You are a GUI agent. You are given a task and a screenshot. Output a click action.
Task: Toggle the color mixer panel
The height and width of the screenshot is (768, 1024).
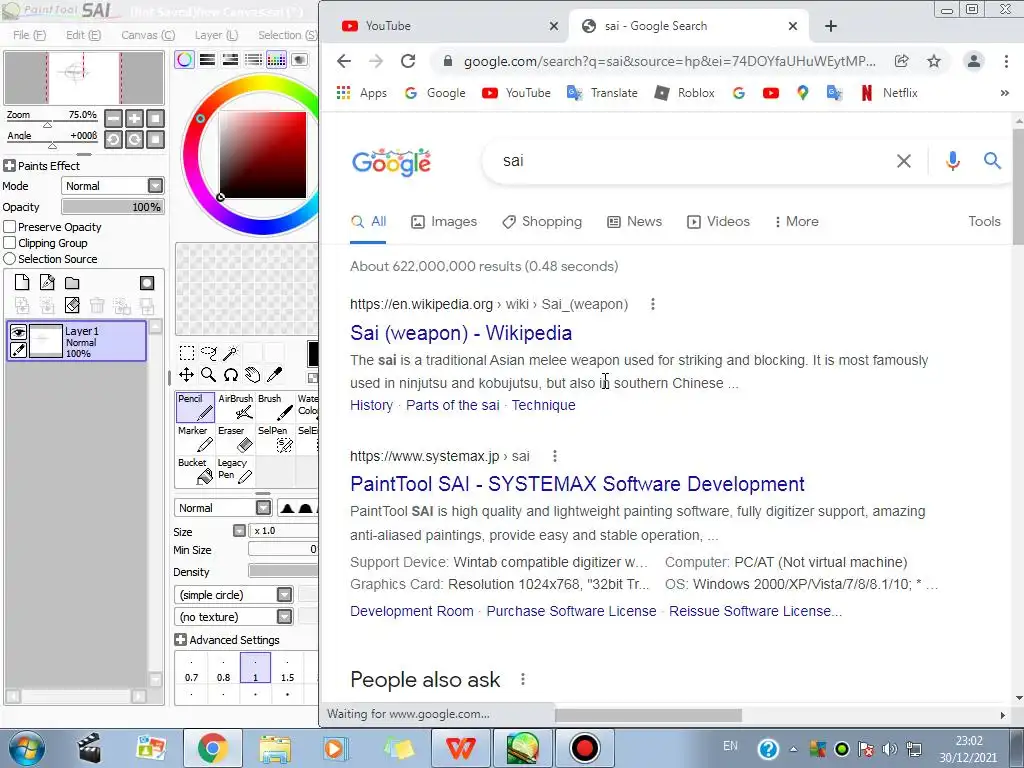[253, 60]
